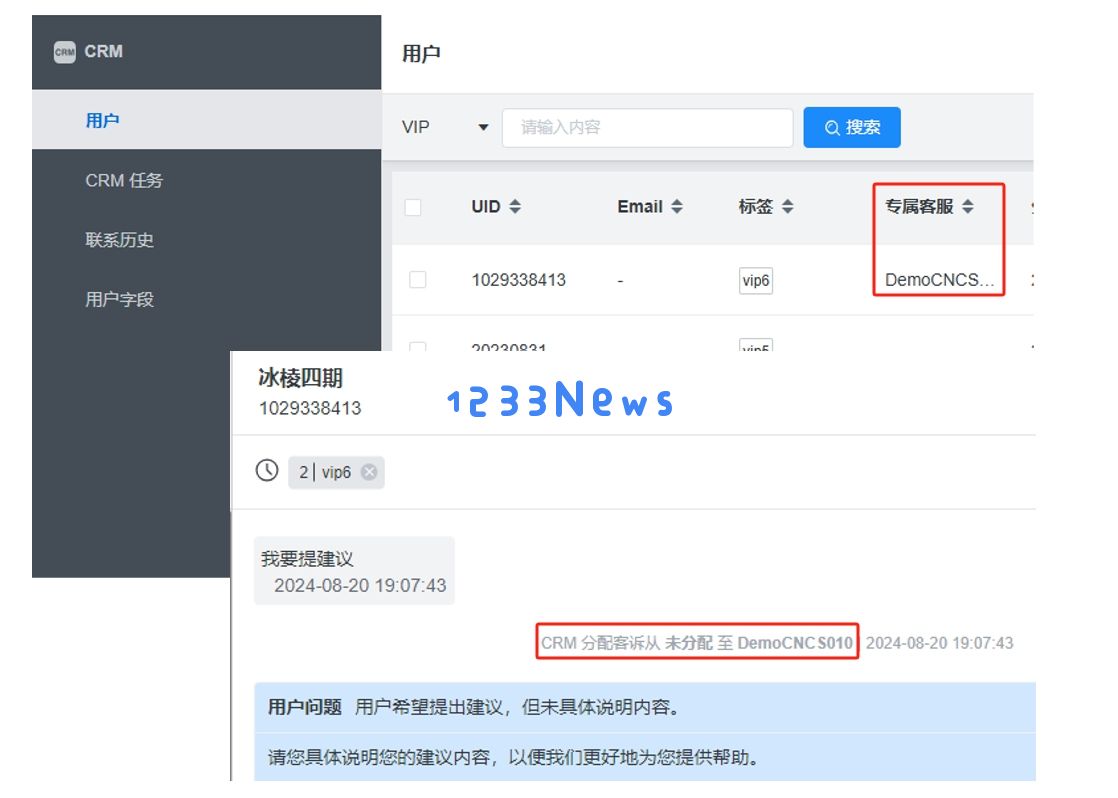Click the 冰棱四期 conversation title
Viewport: 1118px width, 798px height.
300,378
